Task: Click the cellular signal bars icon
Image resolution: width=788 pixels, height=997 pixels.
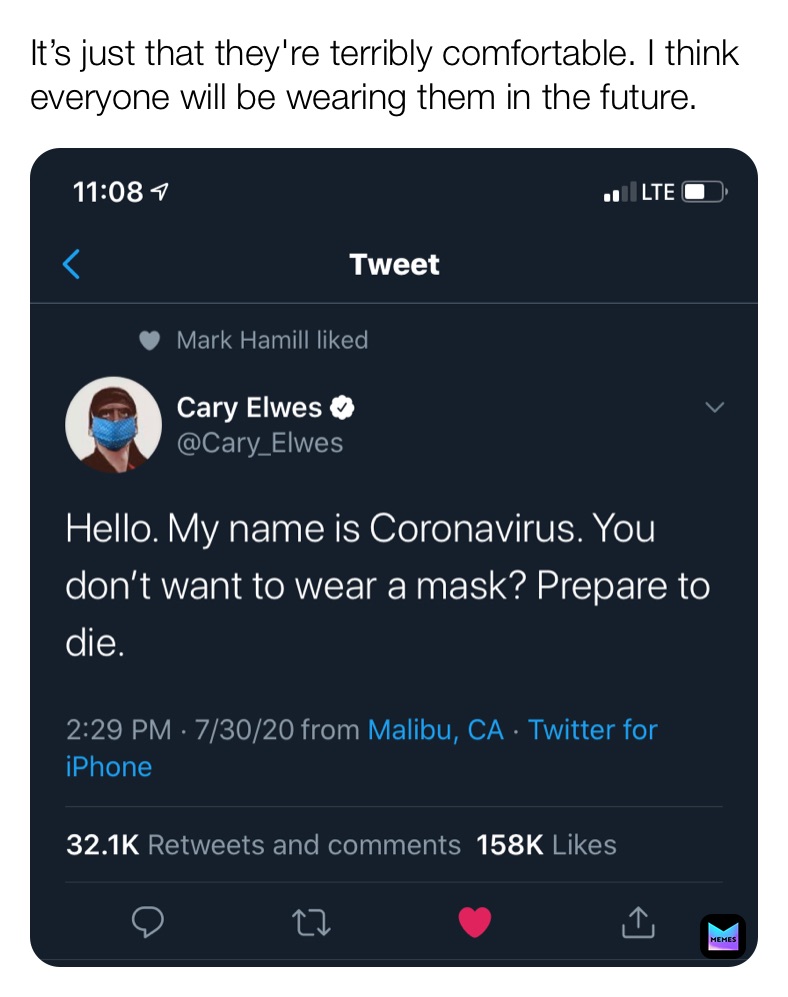Action: coord(619,193)
